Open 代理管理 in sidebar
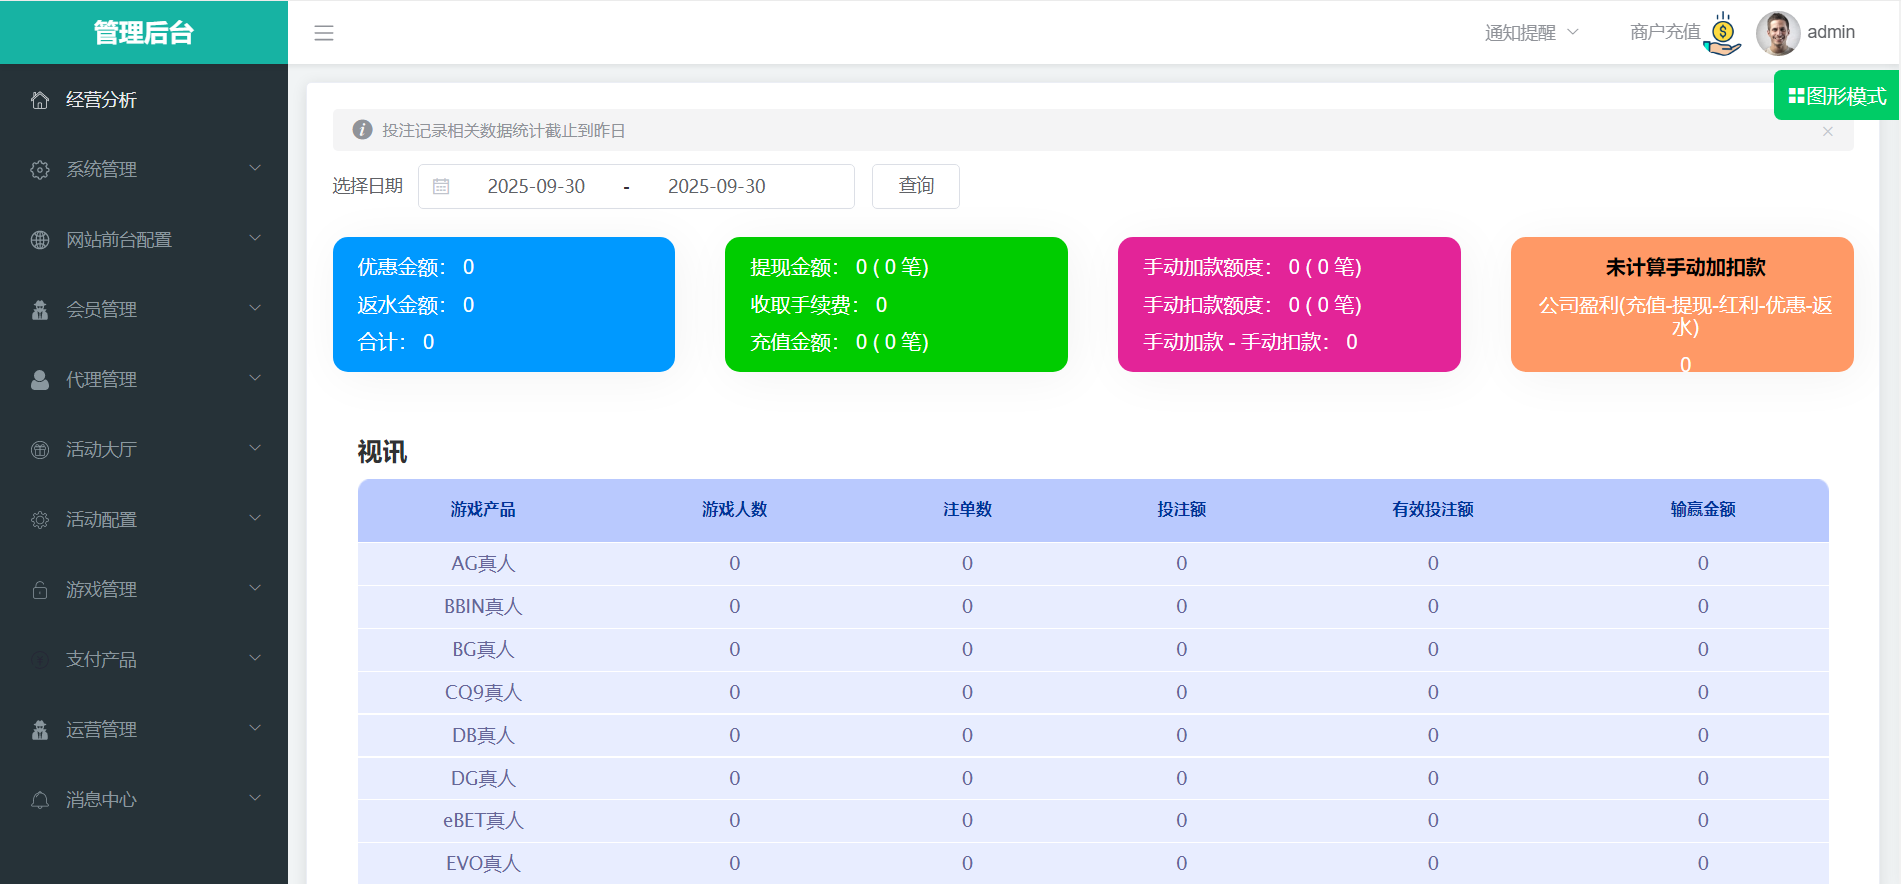 (102, 380)
